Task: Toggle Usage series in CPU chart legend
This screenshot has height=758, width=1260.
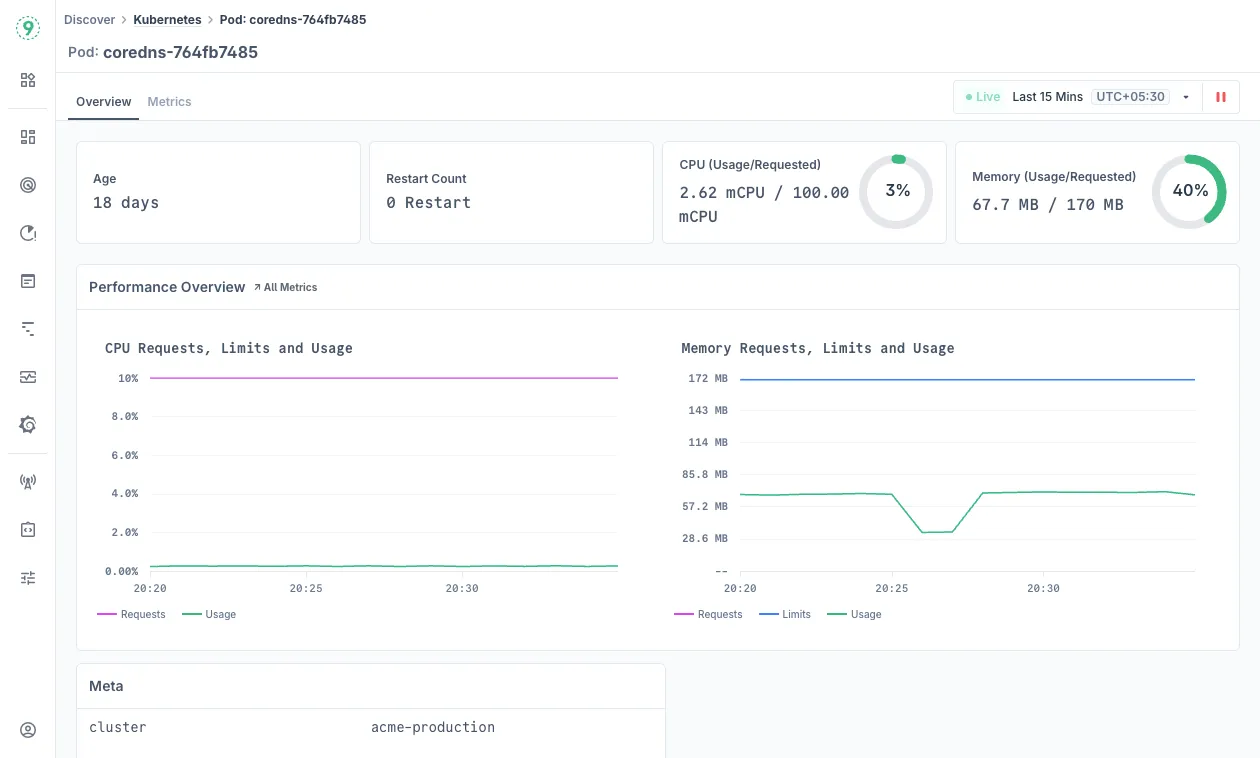Action: point(220,614)
